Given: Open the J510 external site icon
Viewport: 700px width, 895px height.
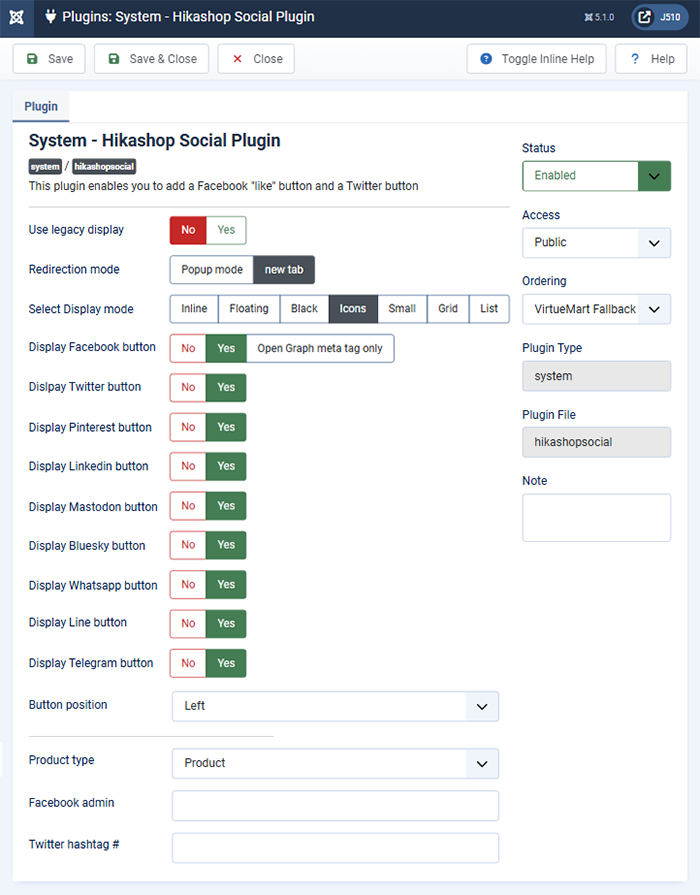Looking at the screenshot, I should tap(644, 17).
